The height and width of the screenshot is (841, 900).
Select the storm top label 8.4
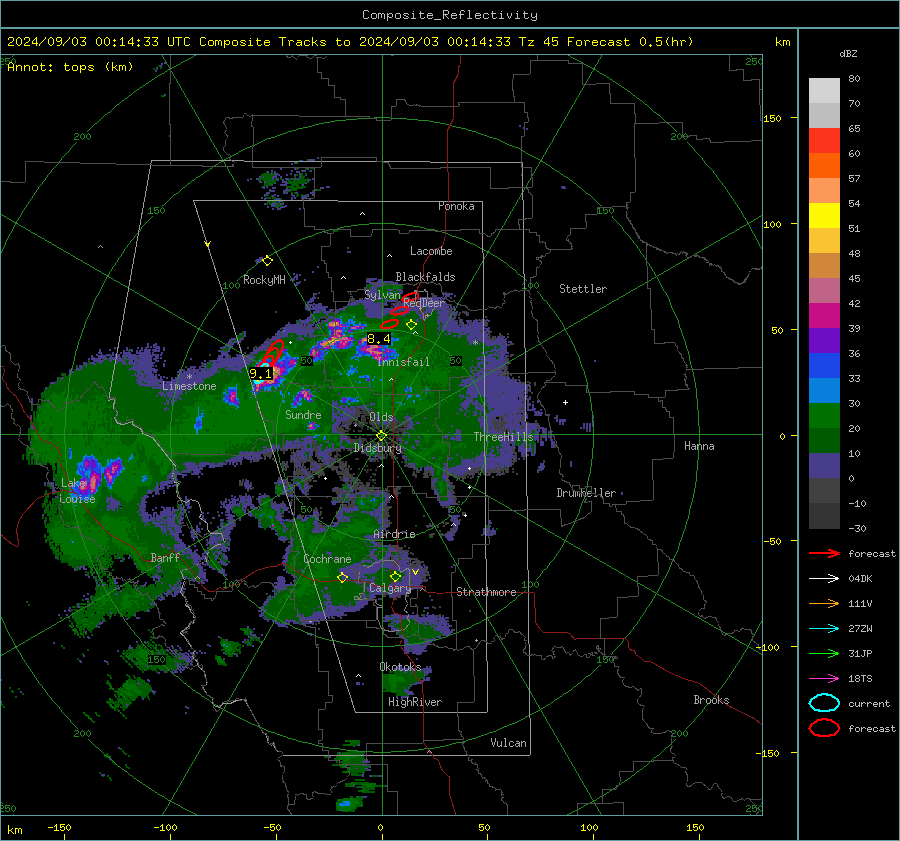[x=379, y=339]
